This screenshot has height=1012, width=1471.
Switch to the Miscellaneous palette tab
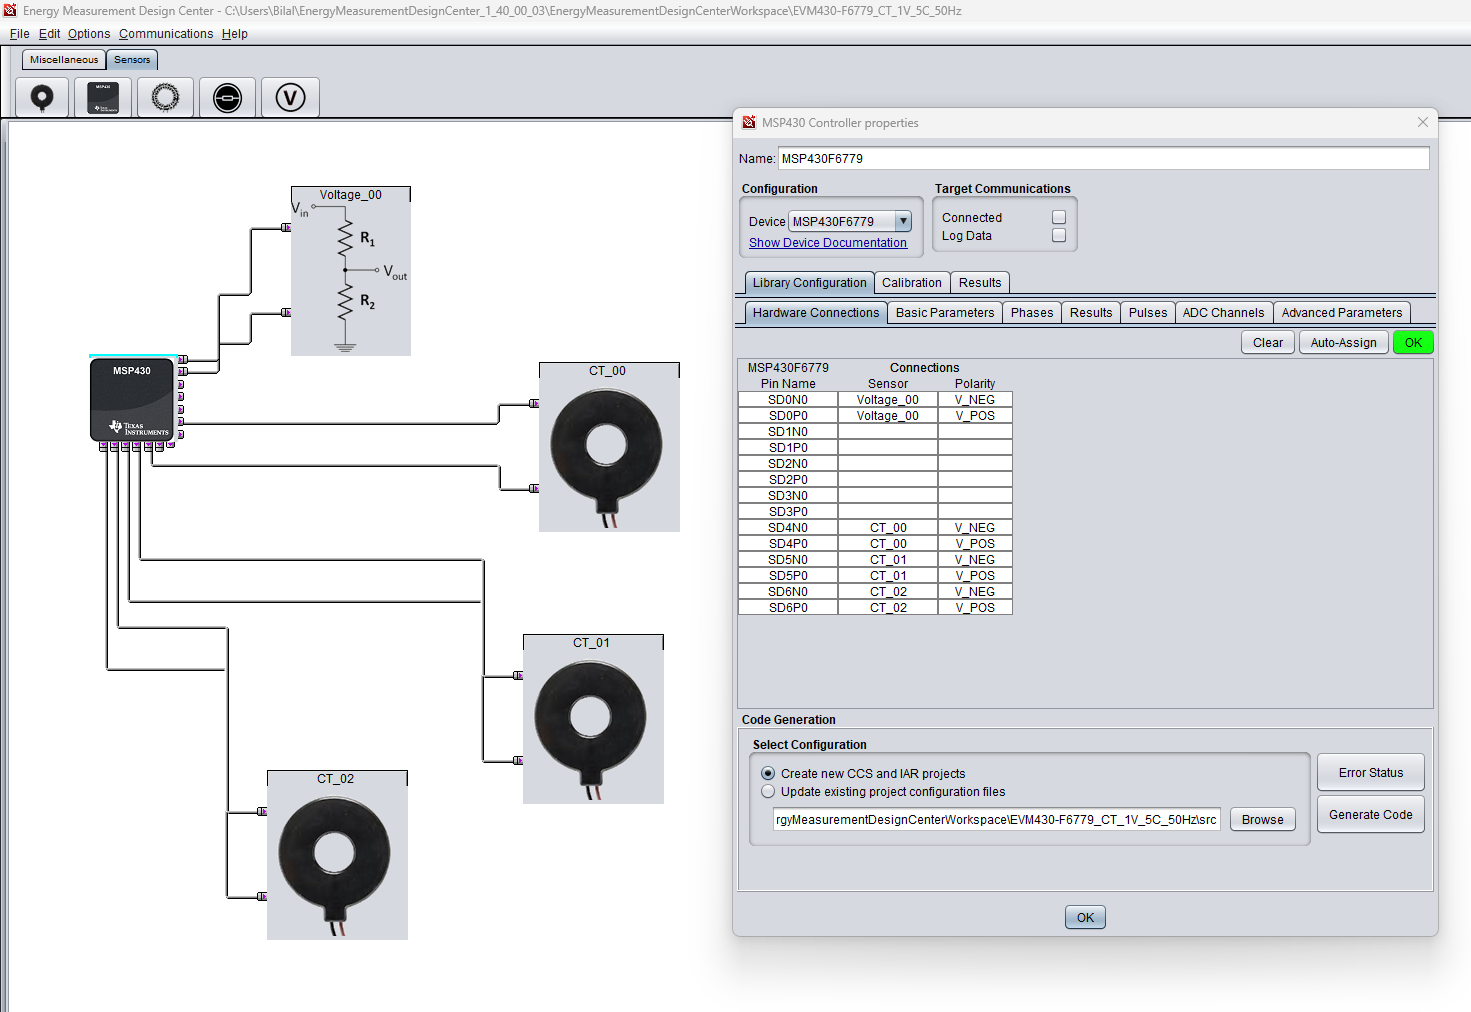[x=64, y=60]
